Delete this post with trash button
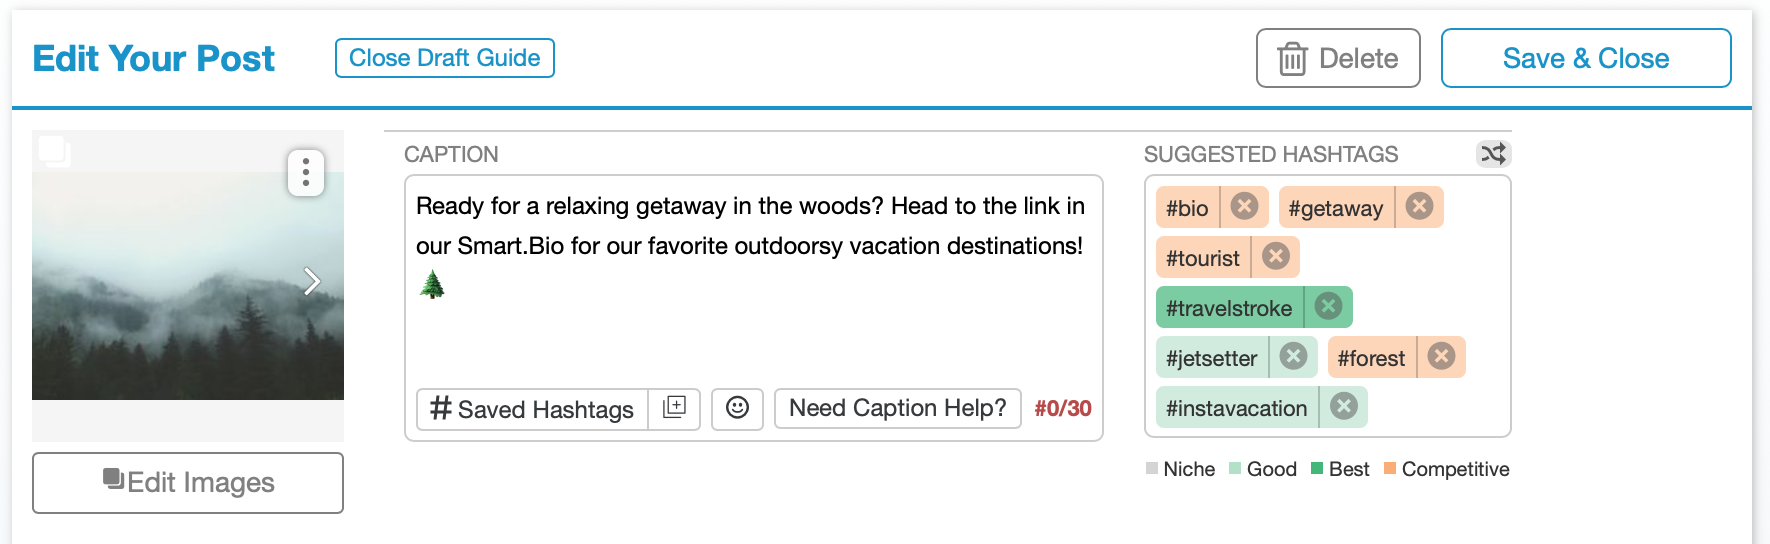 pos(1338,58)
